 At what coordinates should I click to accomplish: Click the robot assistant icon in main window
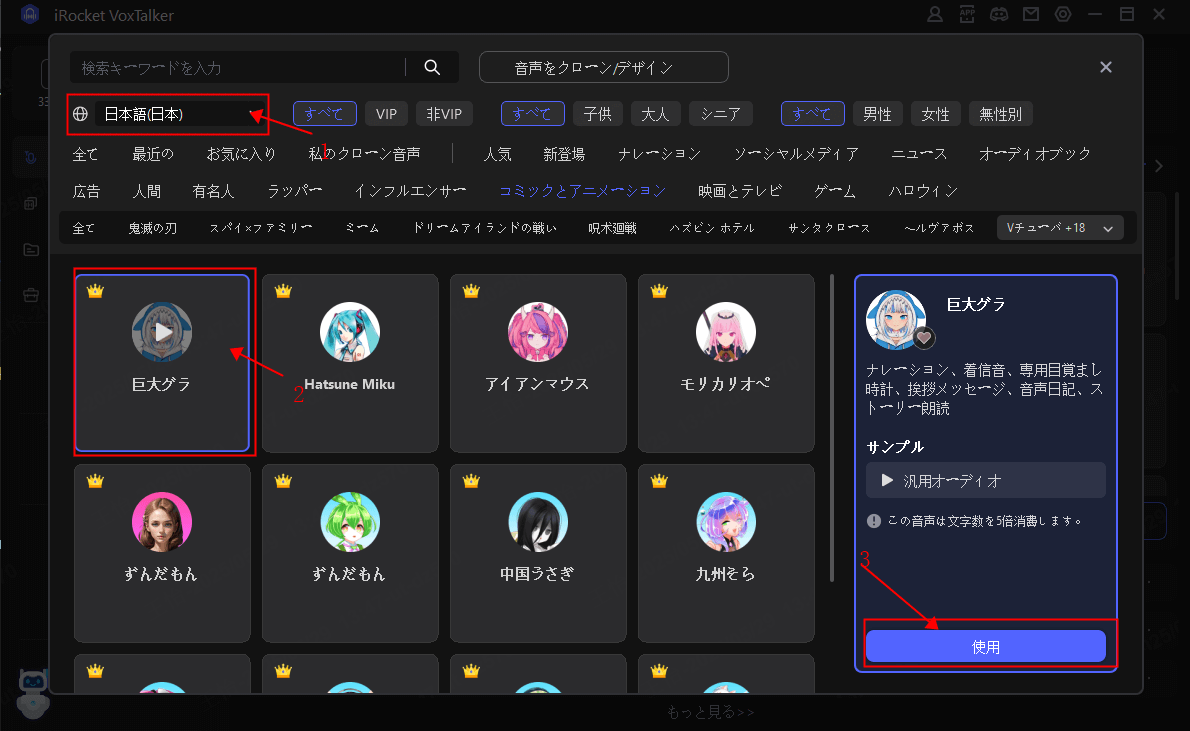pyautogui.click(x=33, y=693)
